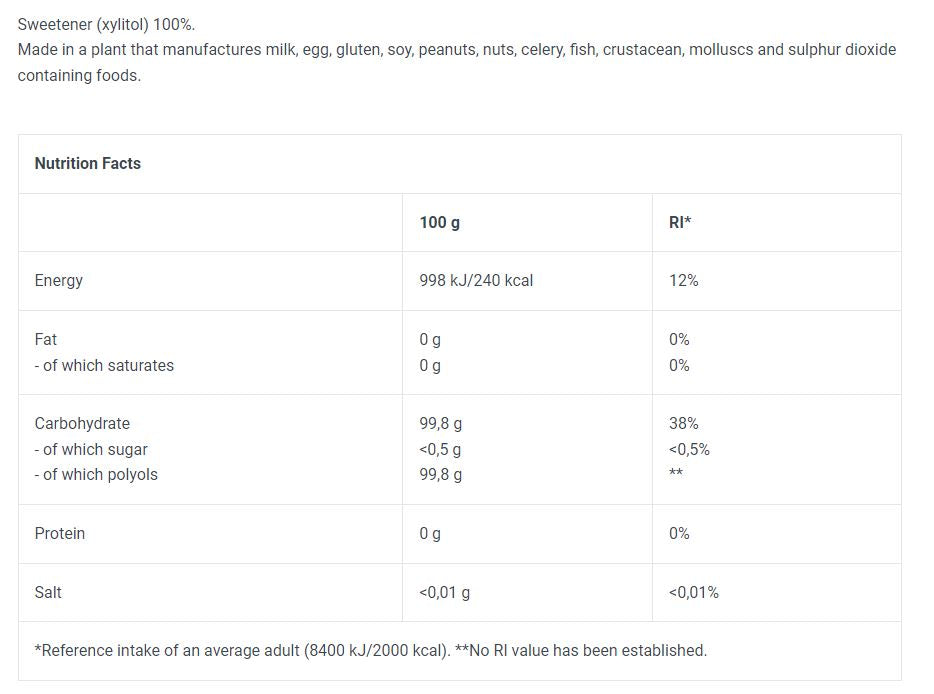Click the 998 kJ/240 kcal energy value

tap(476, 280)
